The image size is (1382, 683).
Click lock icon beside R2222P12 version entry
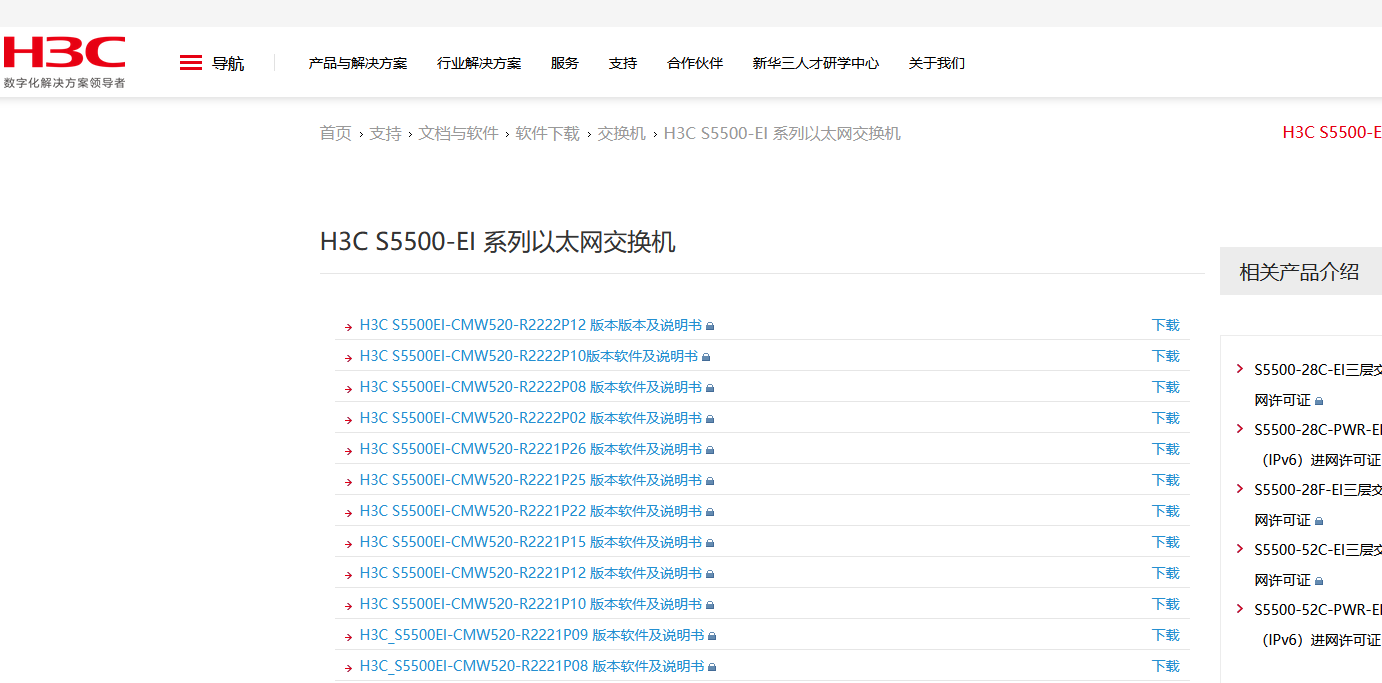(x=711, y=326)
